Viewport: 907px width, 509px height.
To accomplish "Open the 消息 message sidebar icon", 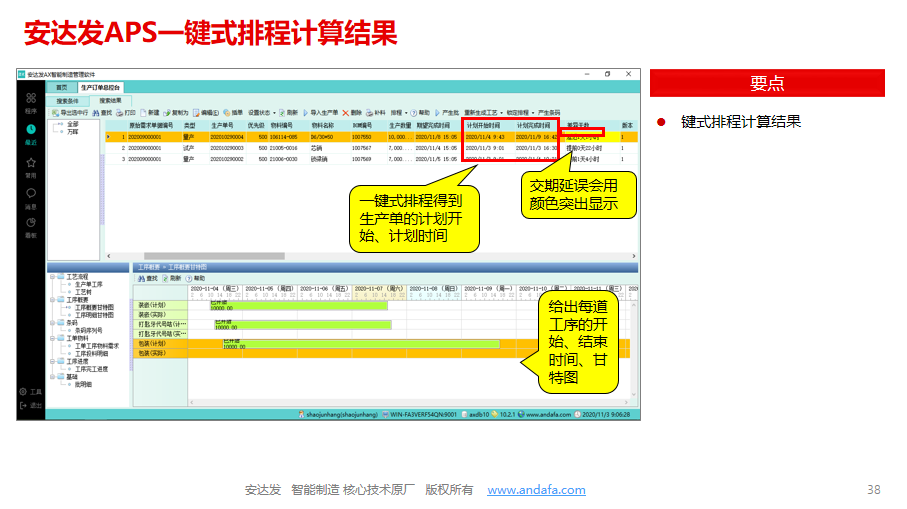I will coord(31,193).
